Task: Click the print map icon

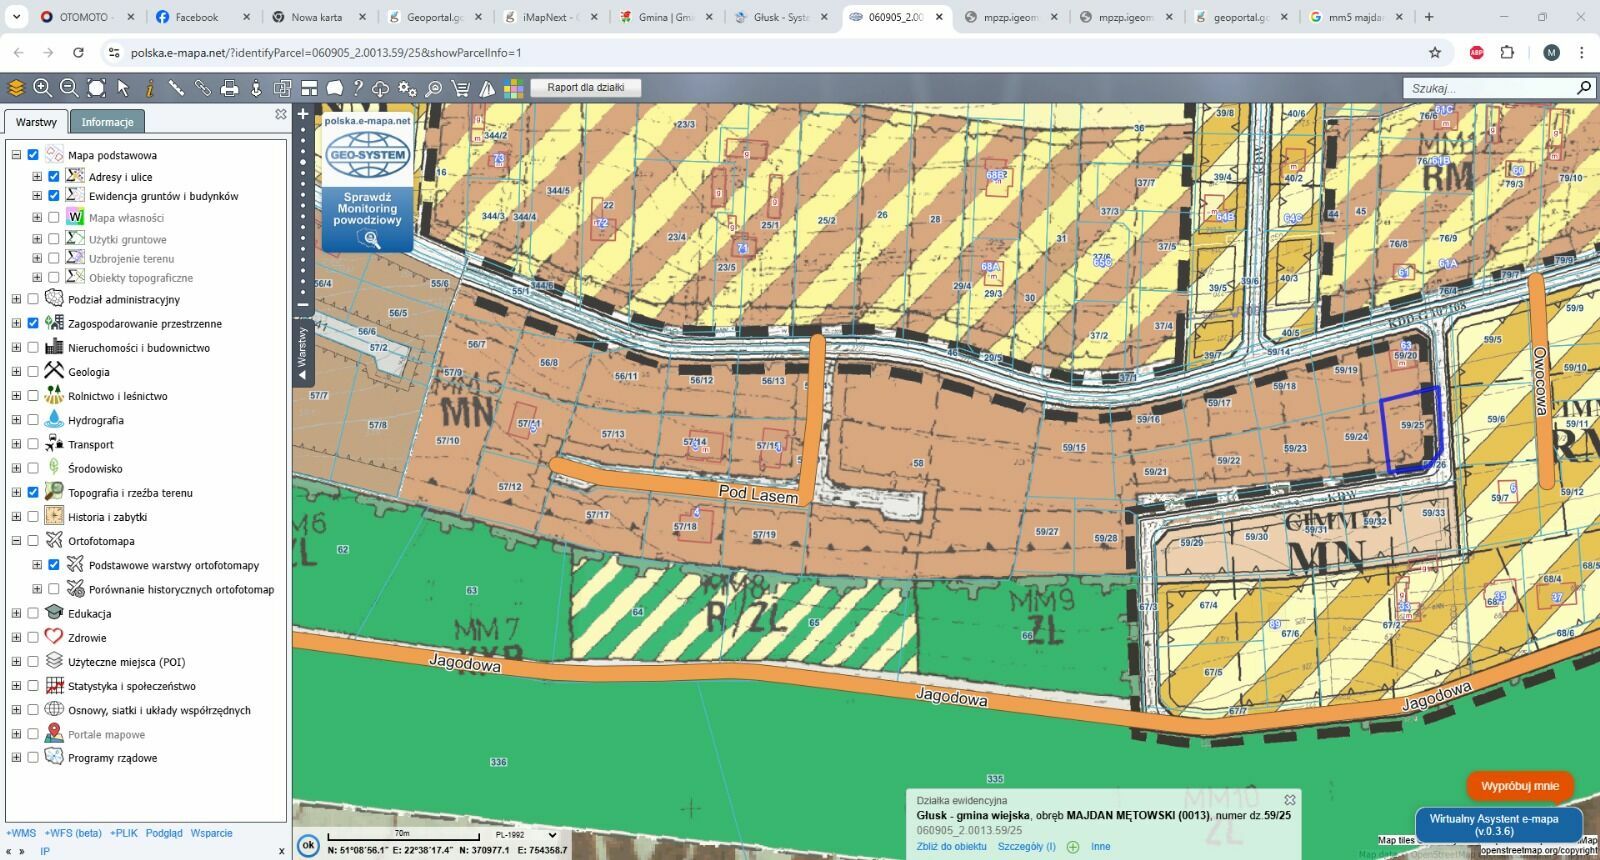Action: [x=229, y=88]
